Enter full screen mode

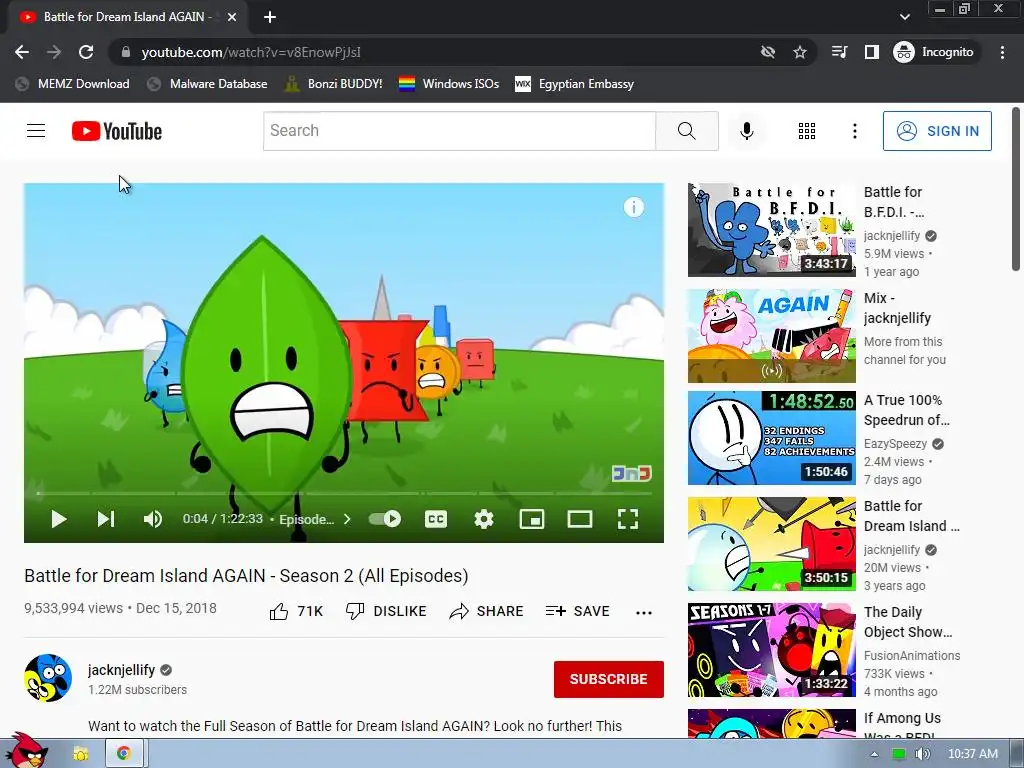[628, 519]
